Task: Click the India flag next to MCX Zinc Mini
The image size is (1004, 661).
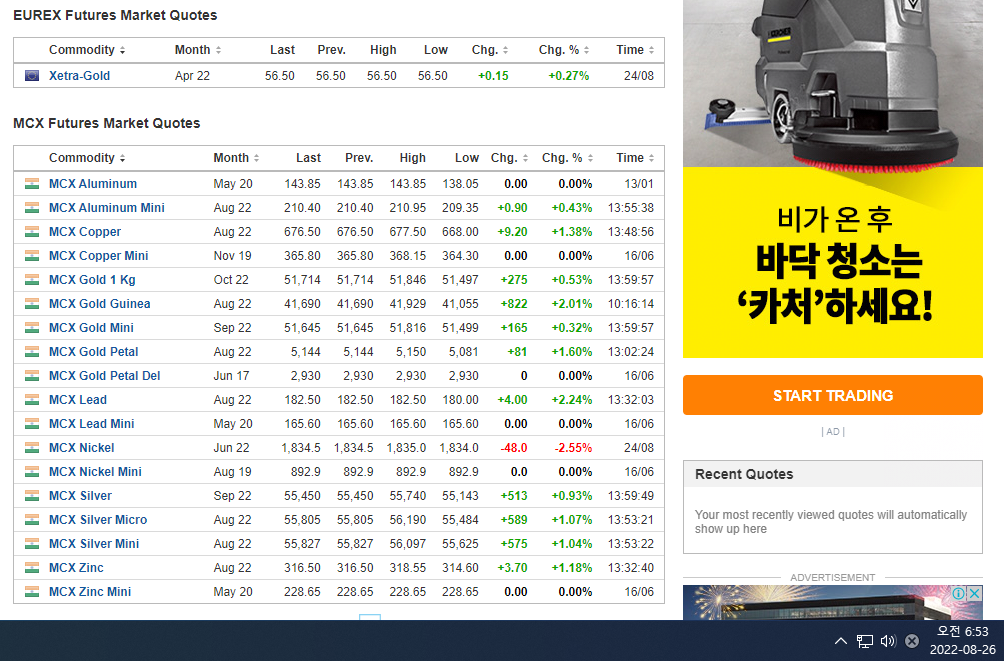Action: pyautogui.click(x=31, y=592)
